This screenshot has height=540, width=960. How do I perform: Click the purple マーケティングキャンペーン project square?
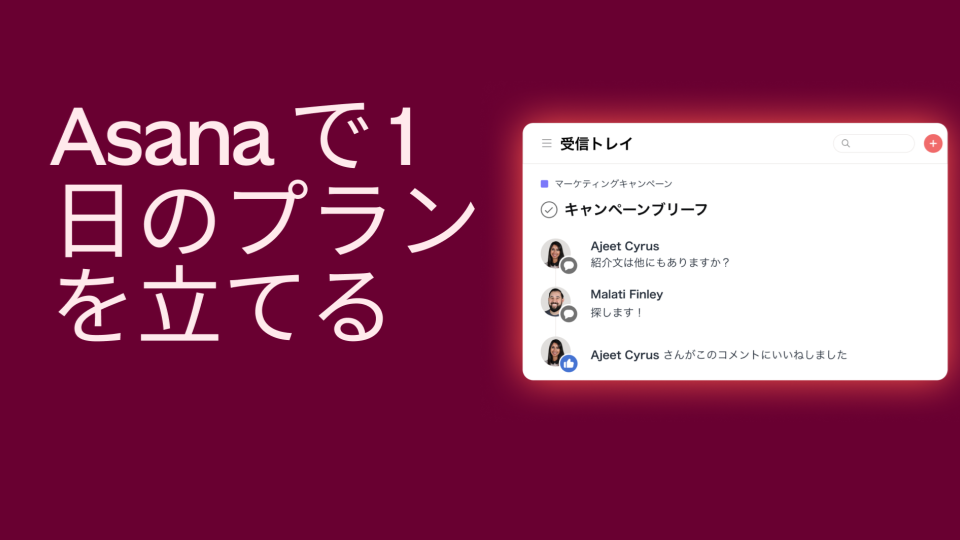coord(544,184)
